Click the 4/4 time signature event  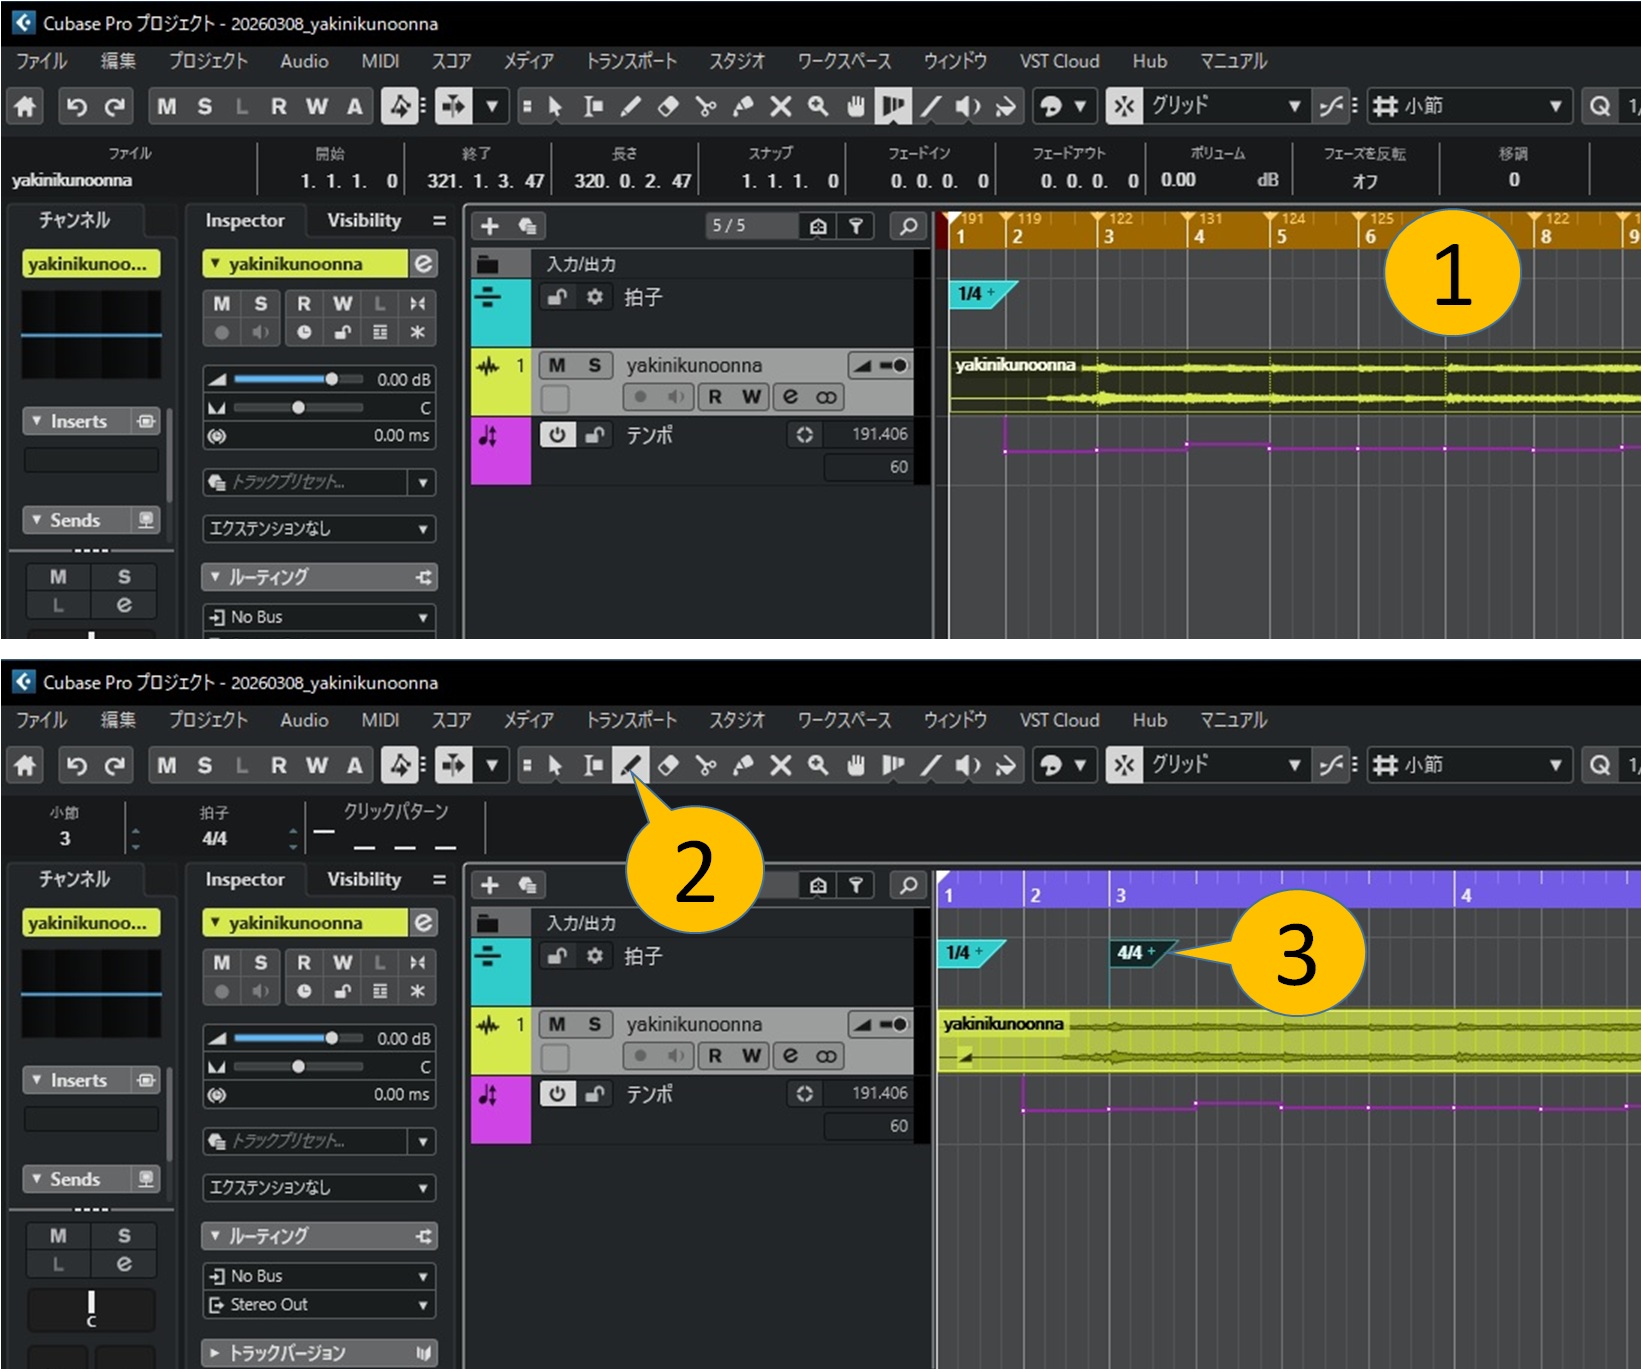(x=1131, y=953)
